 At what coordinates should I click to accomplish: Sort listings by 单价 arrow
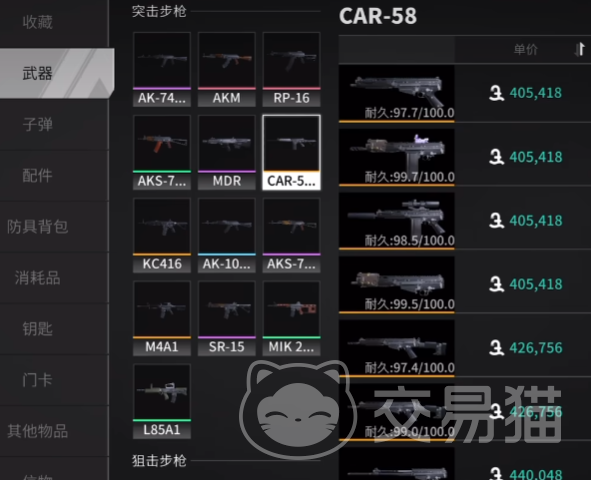click(x=580, y=49)
